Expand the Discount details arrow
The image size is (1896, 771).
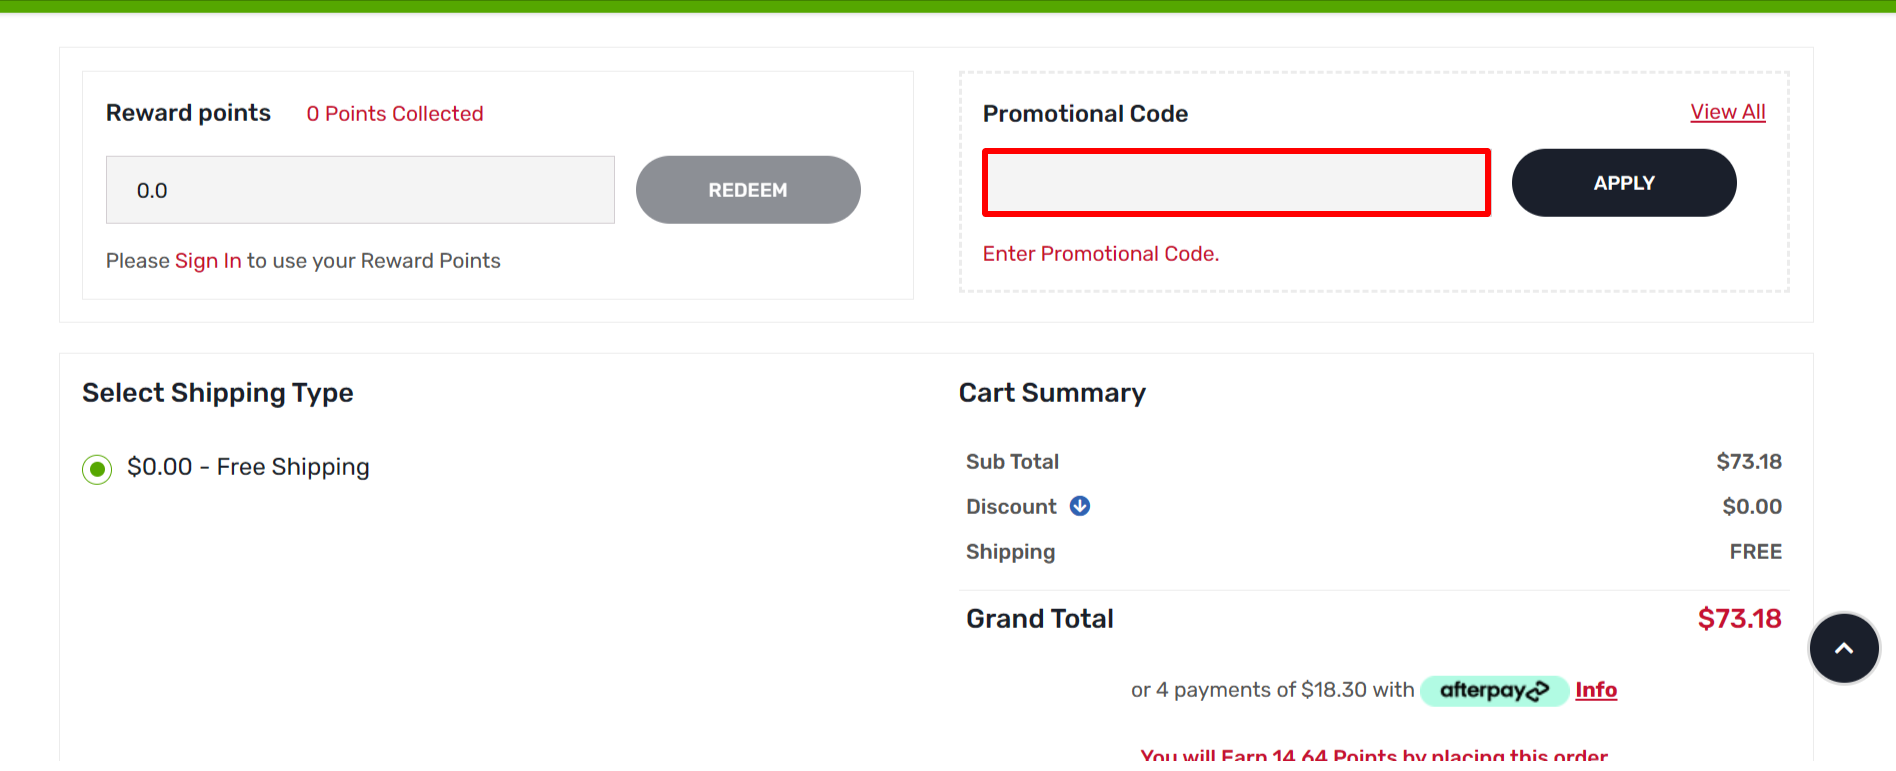pyautogui.click(x=1079, y=507)
